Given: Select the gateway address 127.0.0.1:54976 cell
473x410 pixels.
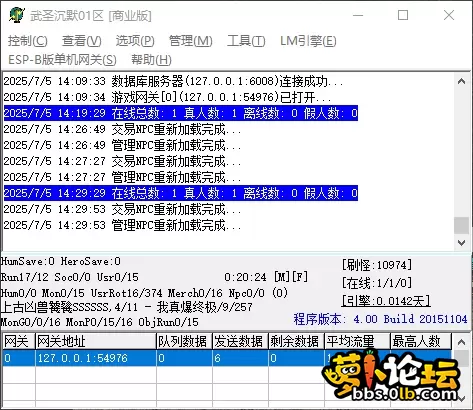Looking at the screenshot, I should coord(96,358).
